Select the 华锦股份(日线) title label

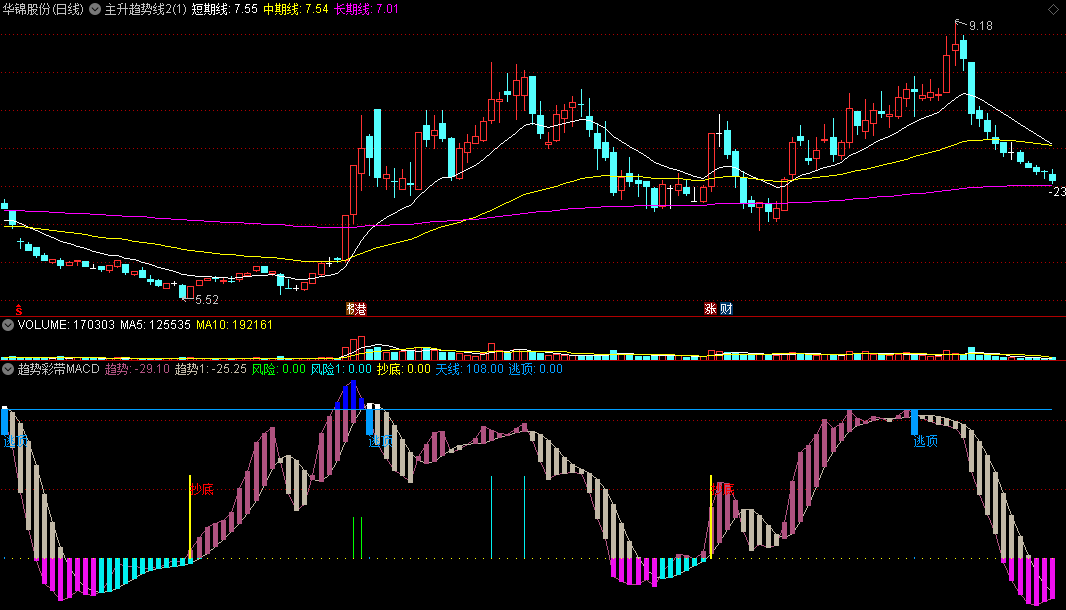click(43, 10)
